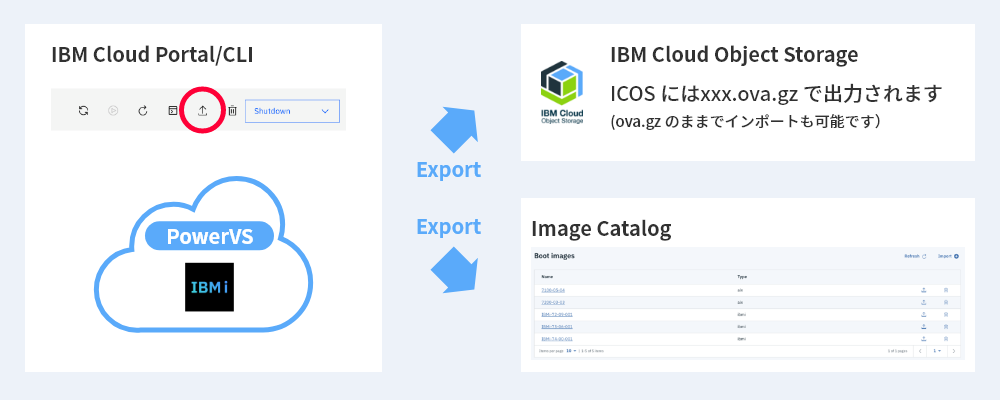This screenshot has height=400, width=1000.
Task: Click the export icon for IBMi-73-04-001
Action: click(x=923, y=326)
